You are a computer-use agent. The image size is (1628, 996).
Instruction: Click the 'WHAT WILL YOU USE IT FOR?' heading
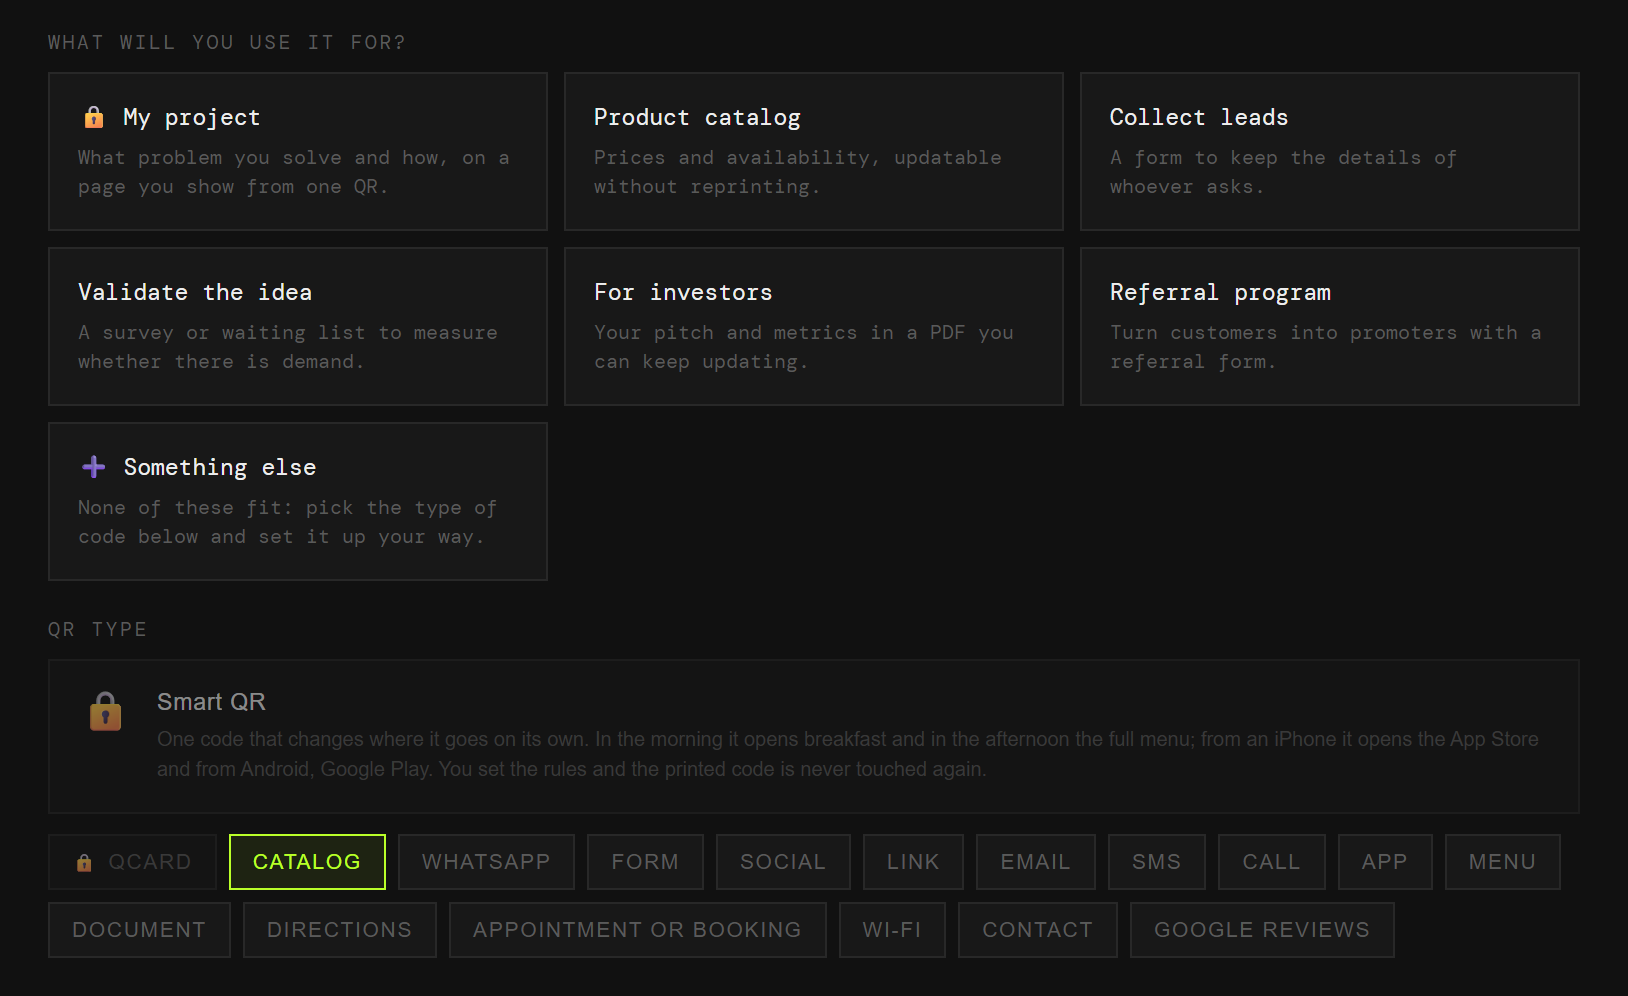pos(227,42)
